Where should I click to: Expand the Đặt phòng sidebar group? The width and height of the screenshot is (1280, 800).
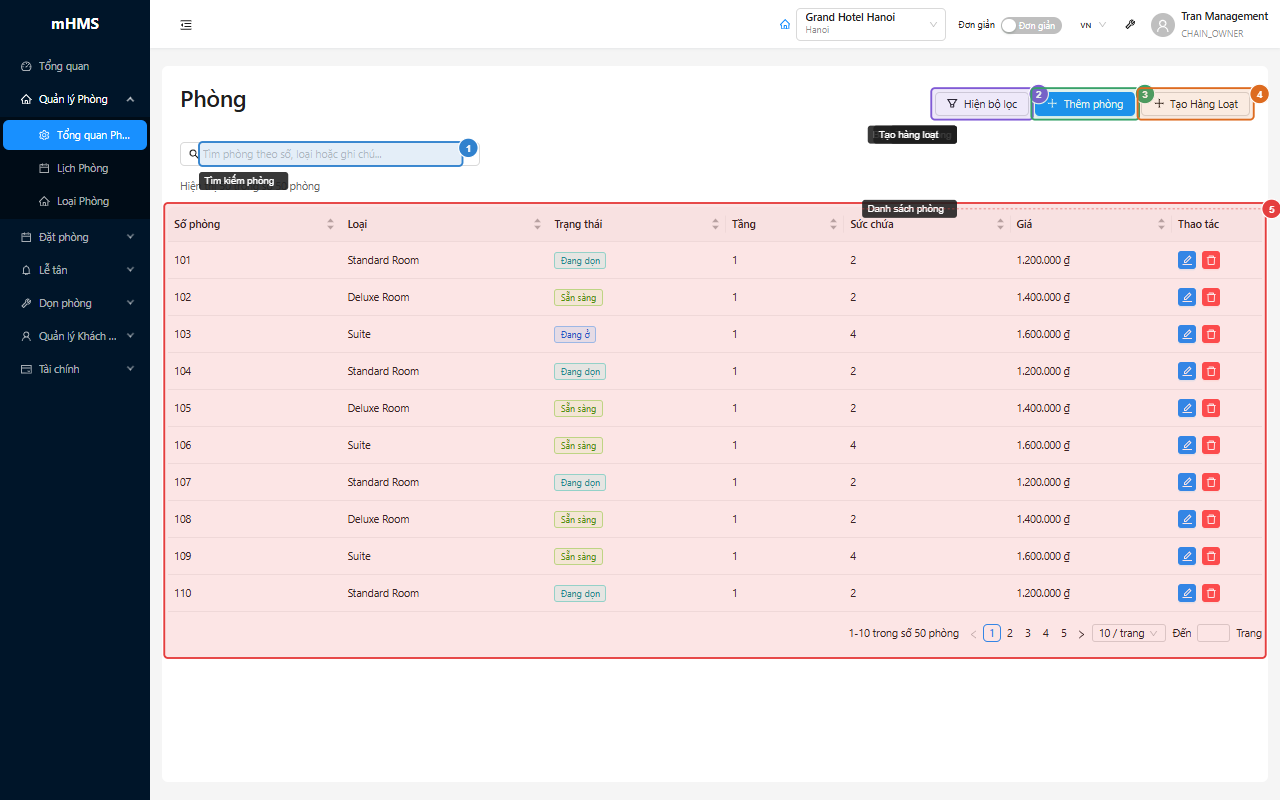(x=75, y=237)
